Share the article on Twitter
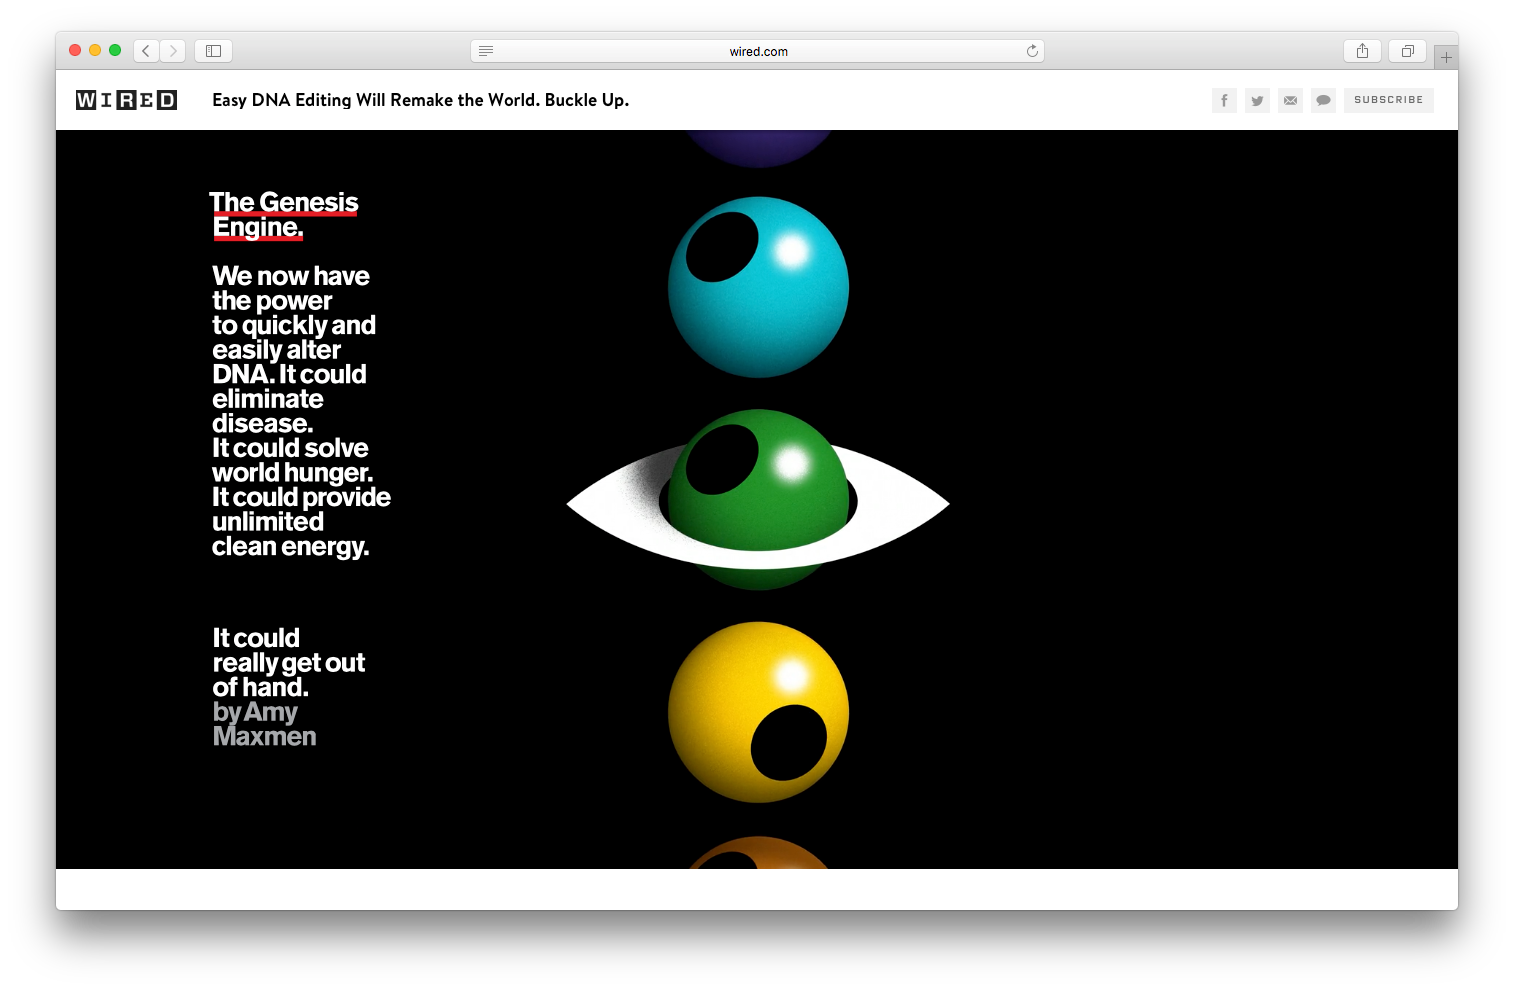 point(1257,100)
